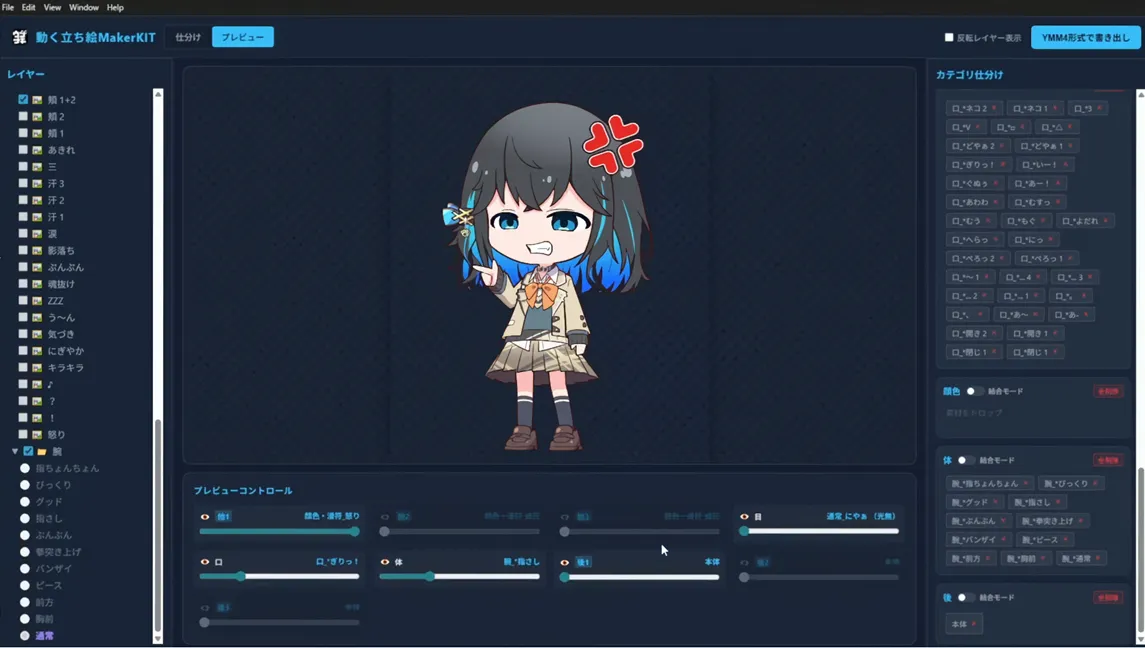Click the image icon of layer 涙

[37, 234]
